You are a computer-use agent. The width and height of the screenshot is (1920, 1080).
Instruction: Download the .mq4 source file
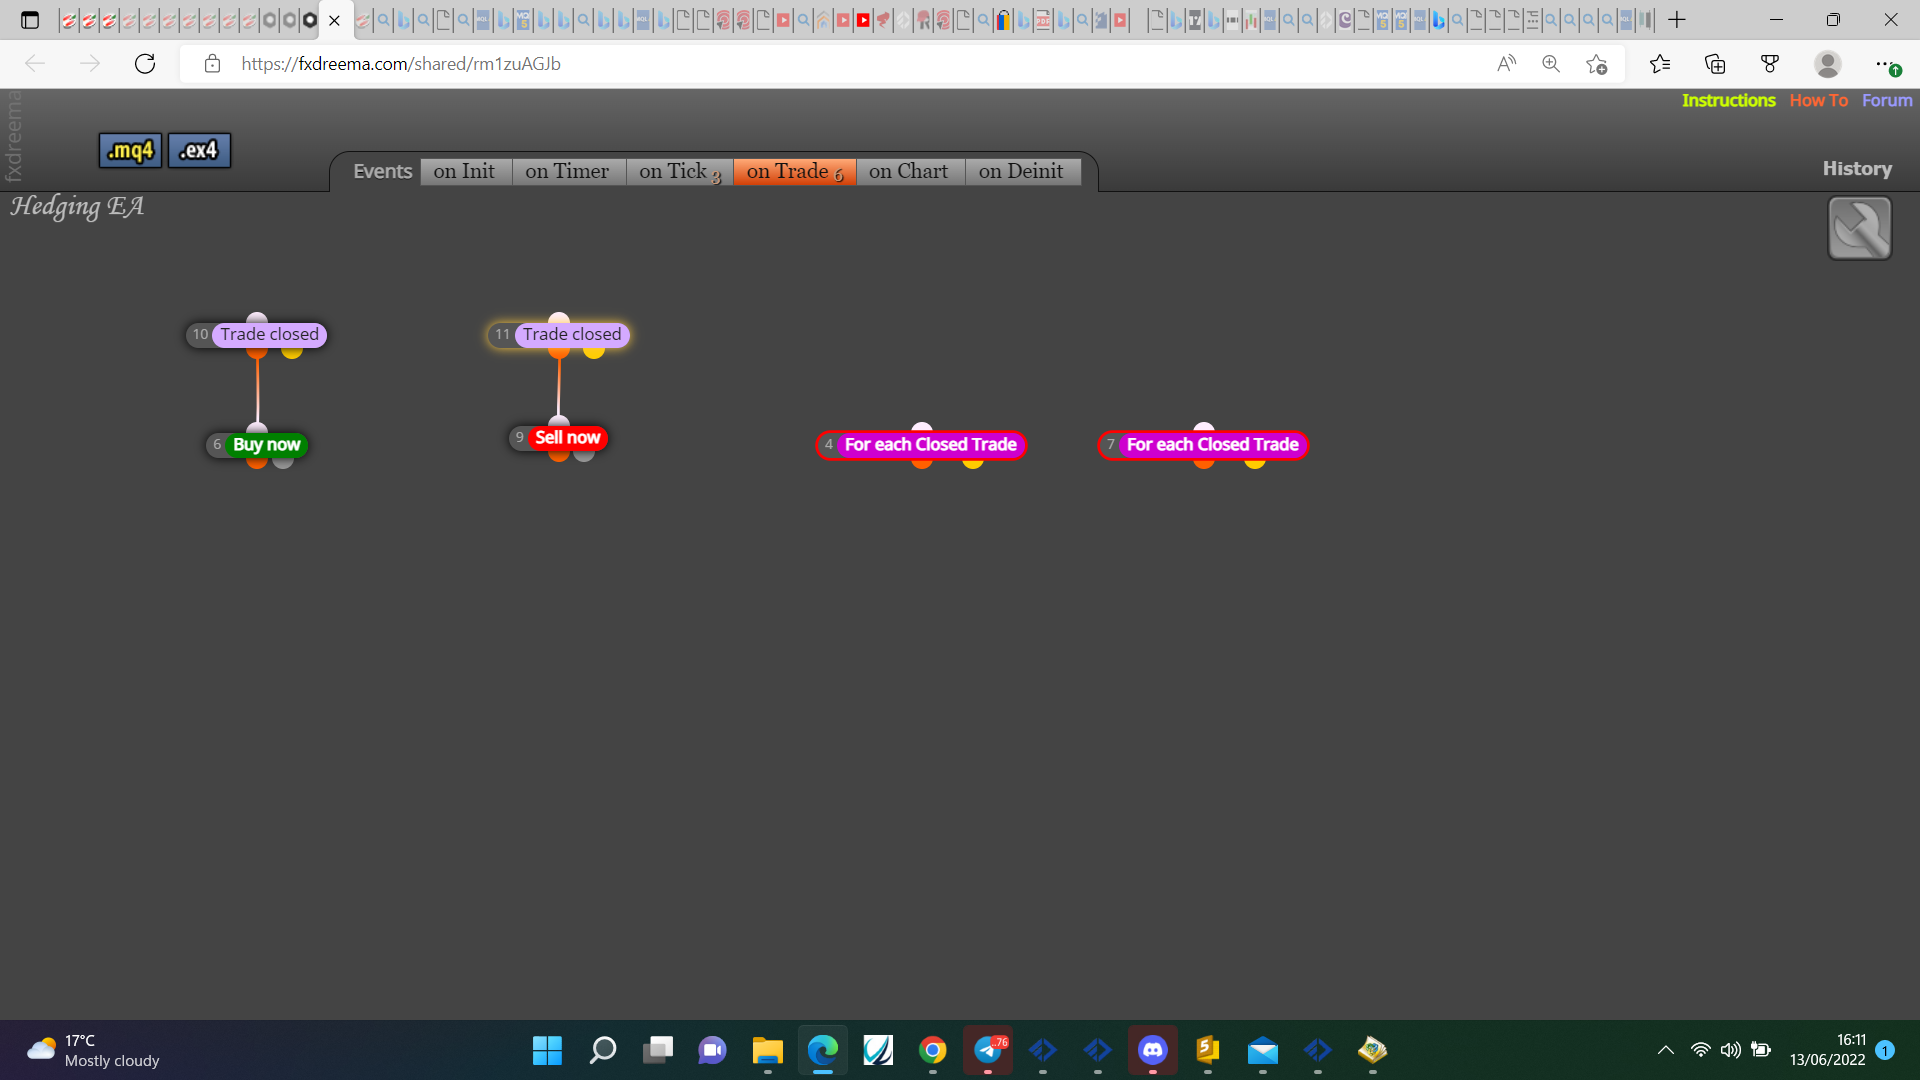[x=130, y=151]
